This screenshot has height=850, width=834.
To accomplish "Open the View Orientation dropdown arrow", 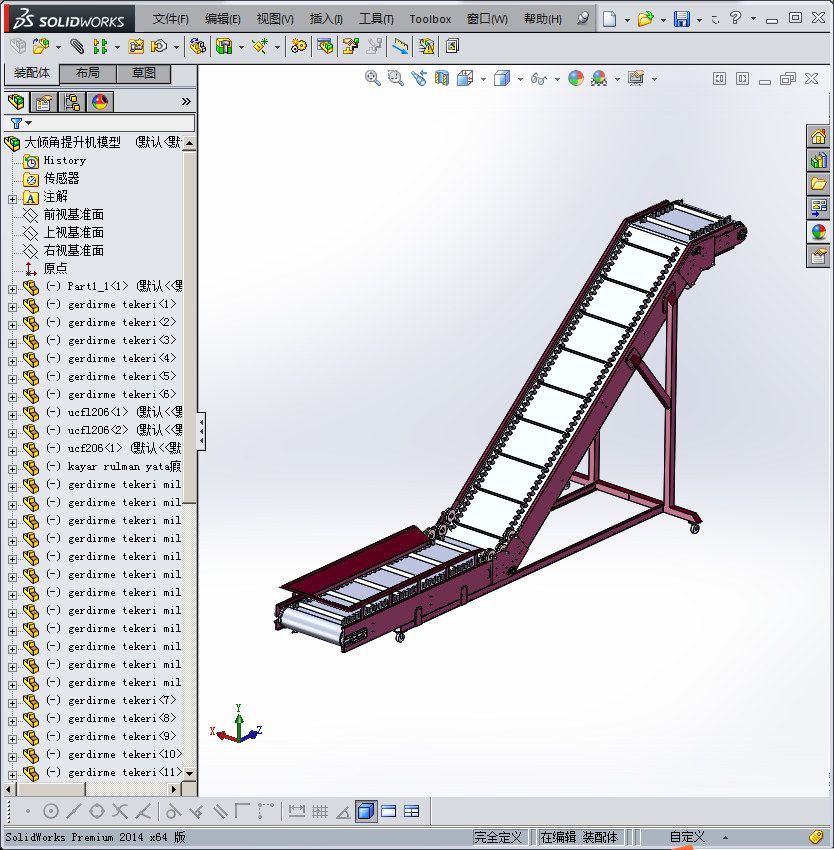I will click(x=483, y=80).
